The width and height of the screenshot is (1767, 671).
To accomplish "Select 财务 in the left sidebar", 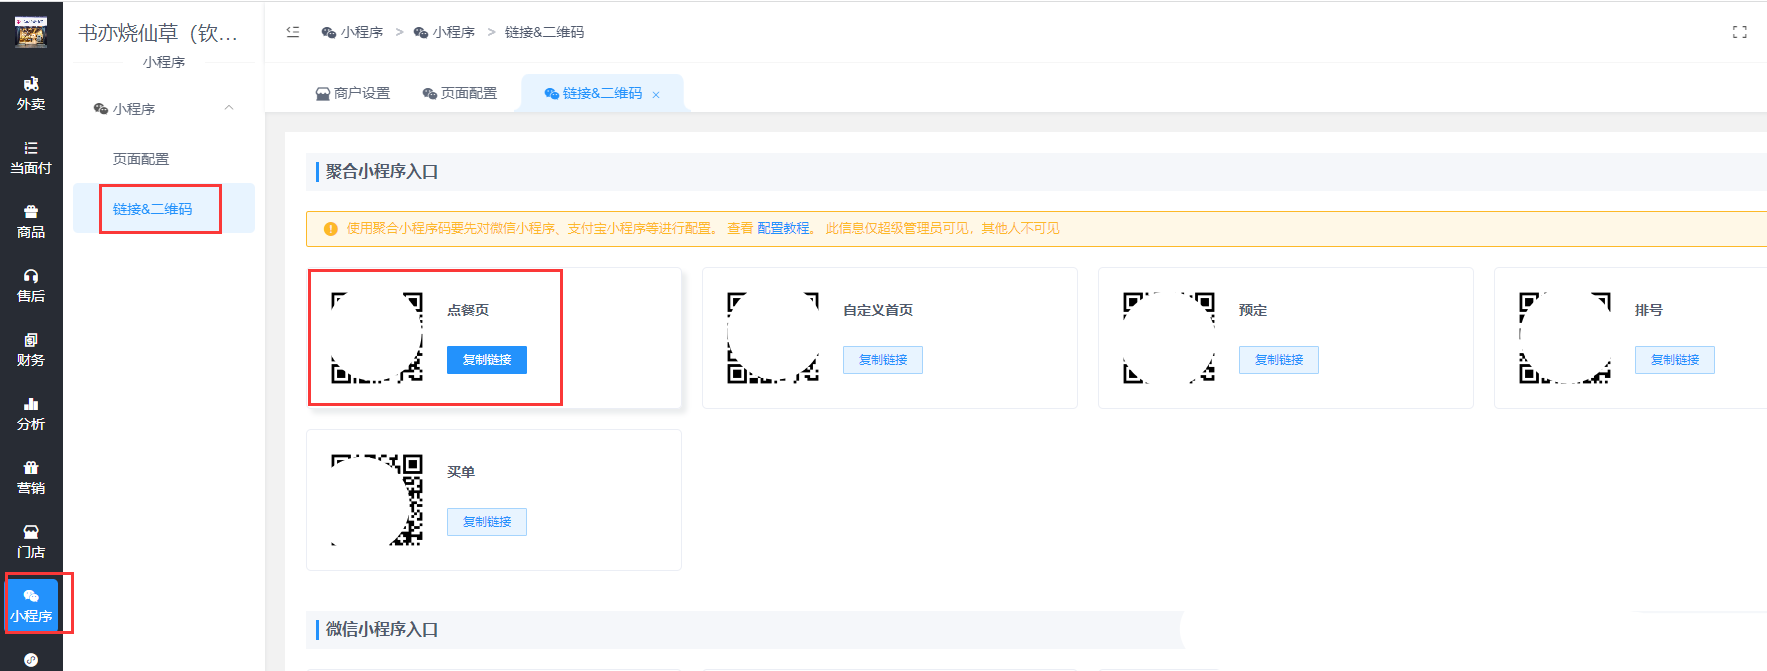I will 31,350.
